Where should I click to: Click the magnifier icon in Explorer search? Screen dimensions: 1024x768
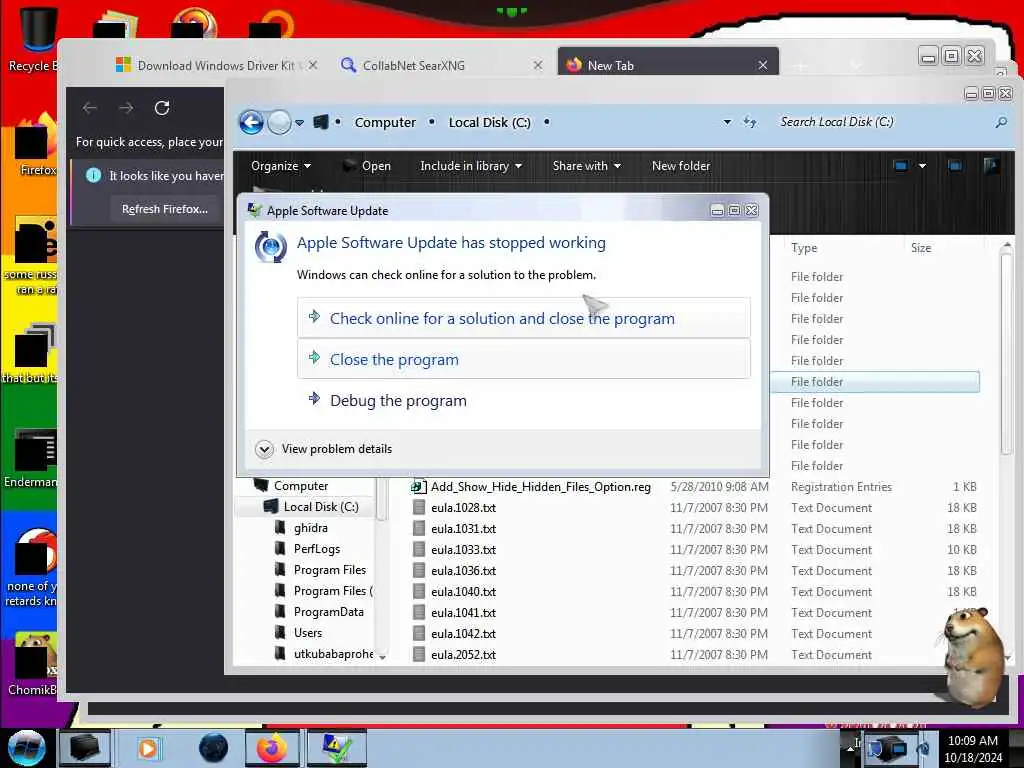tap(1000, 122)
